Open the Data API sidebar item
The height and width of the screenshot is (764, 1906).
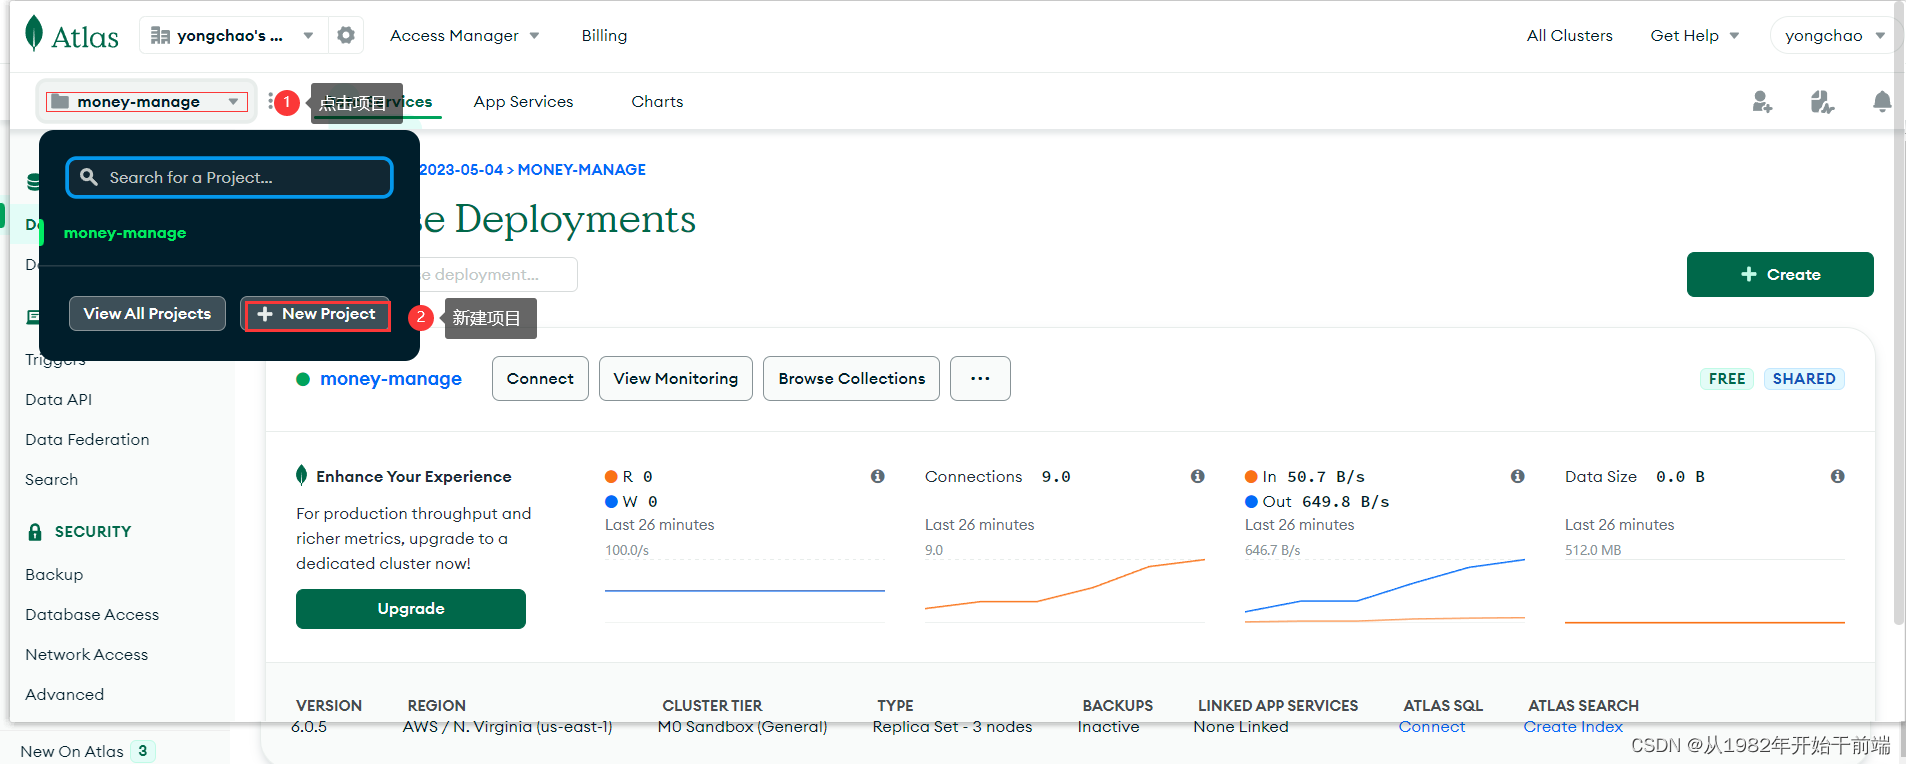pos(58,399)
